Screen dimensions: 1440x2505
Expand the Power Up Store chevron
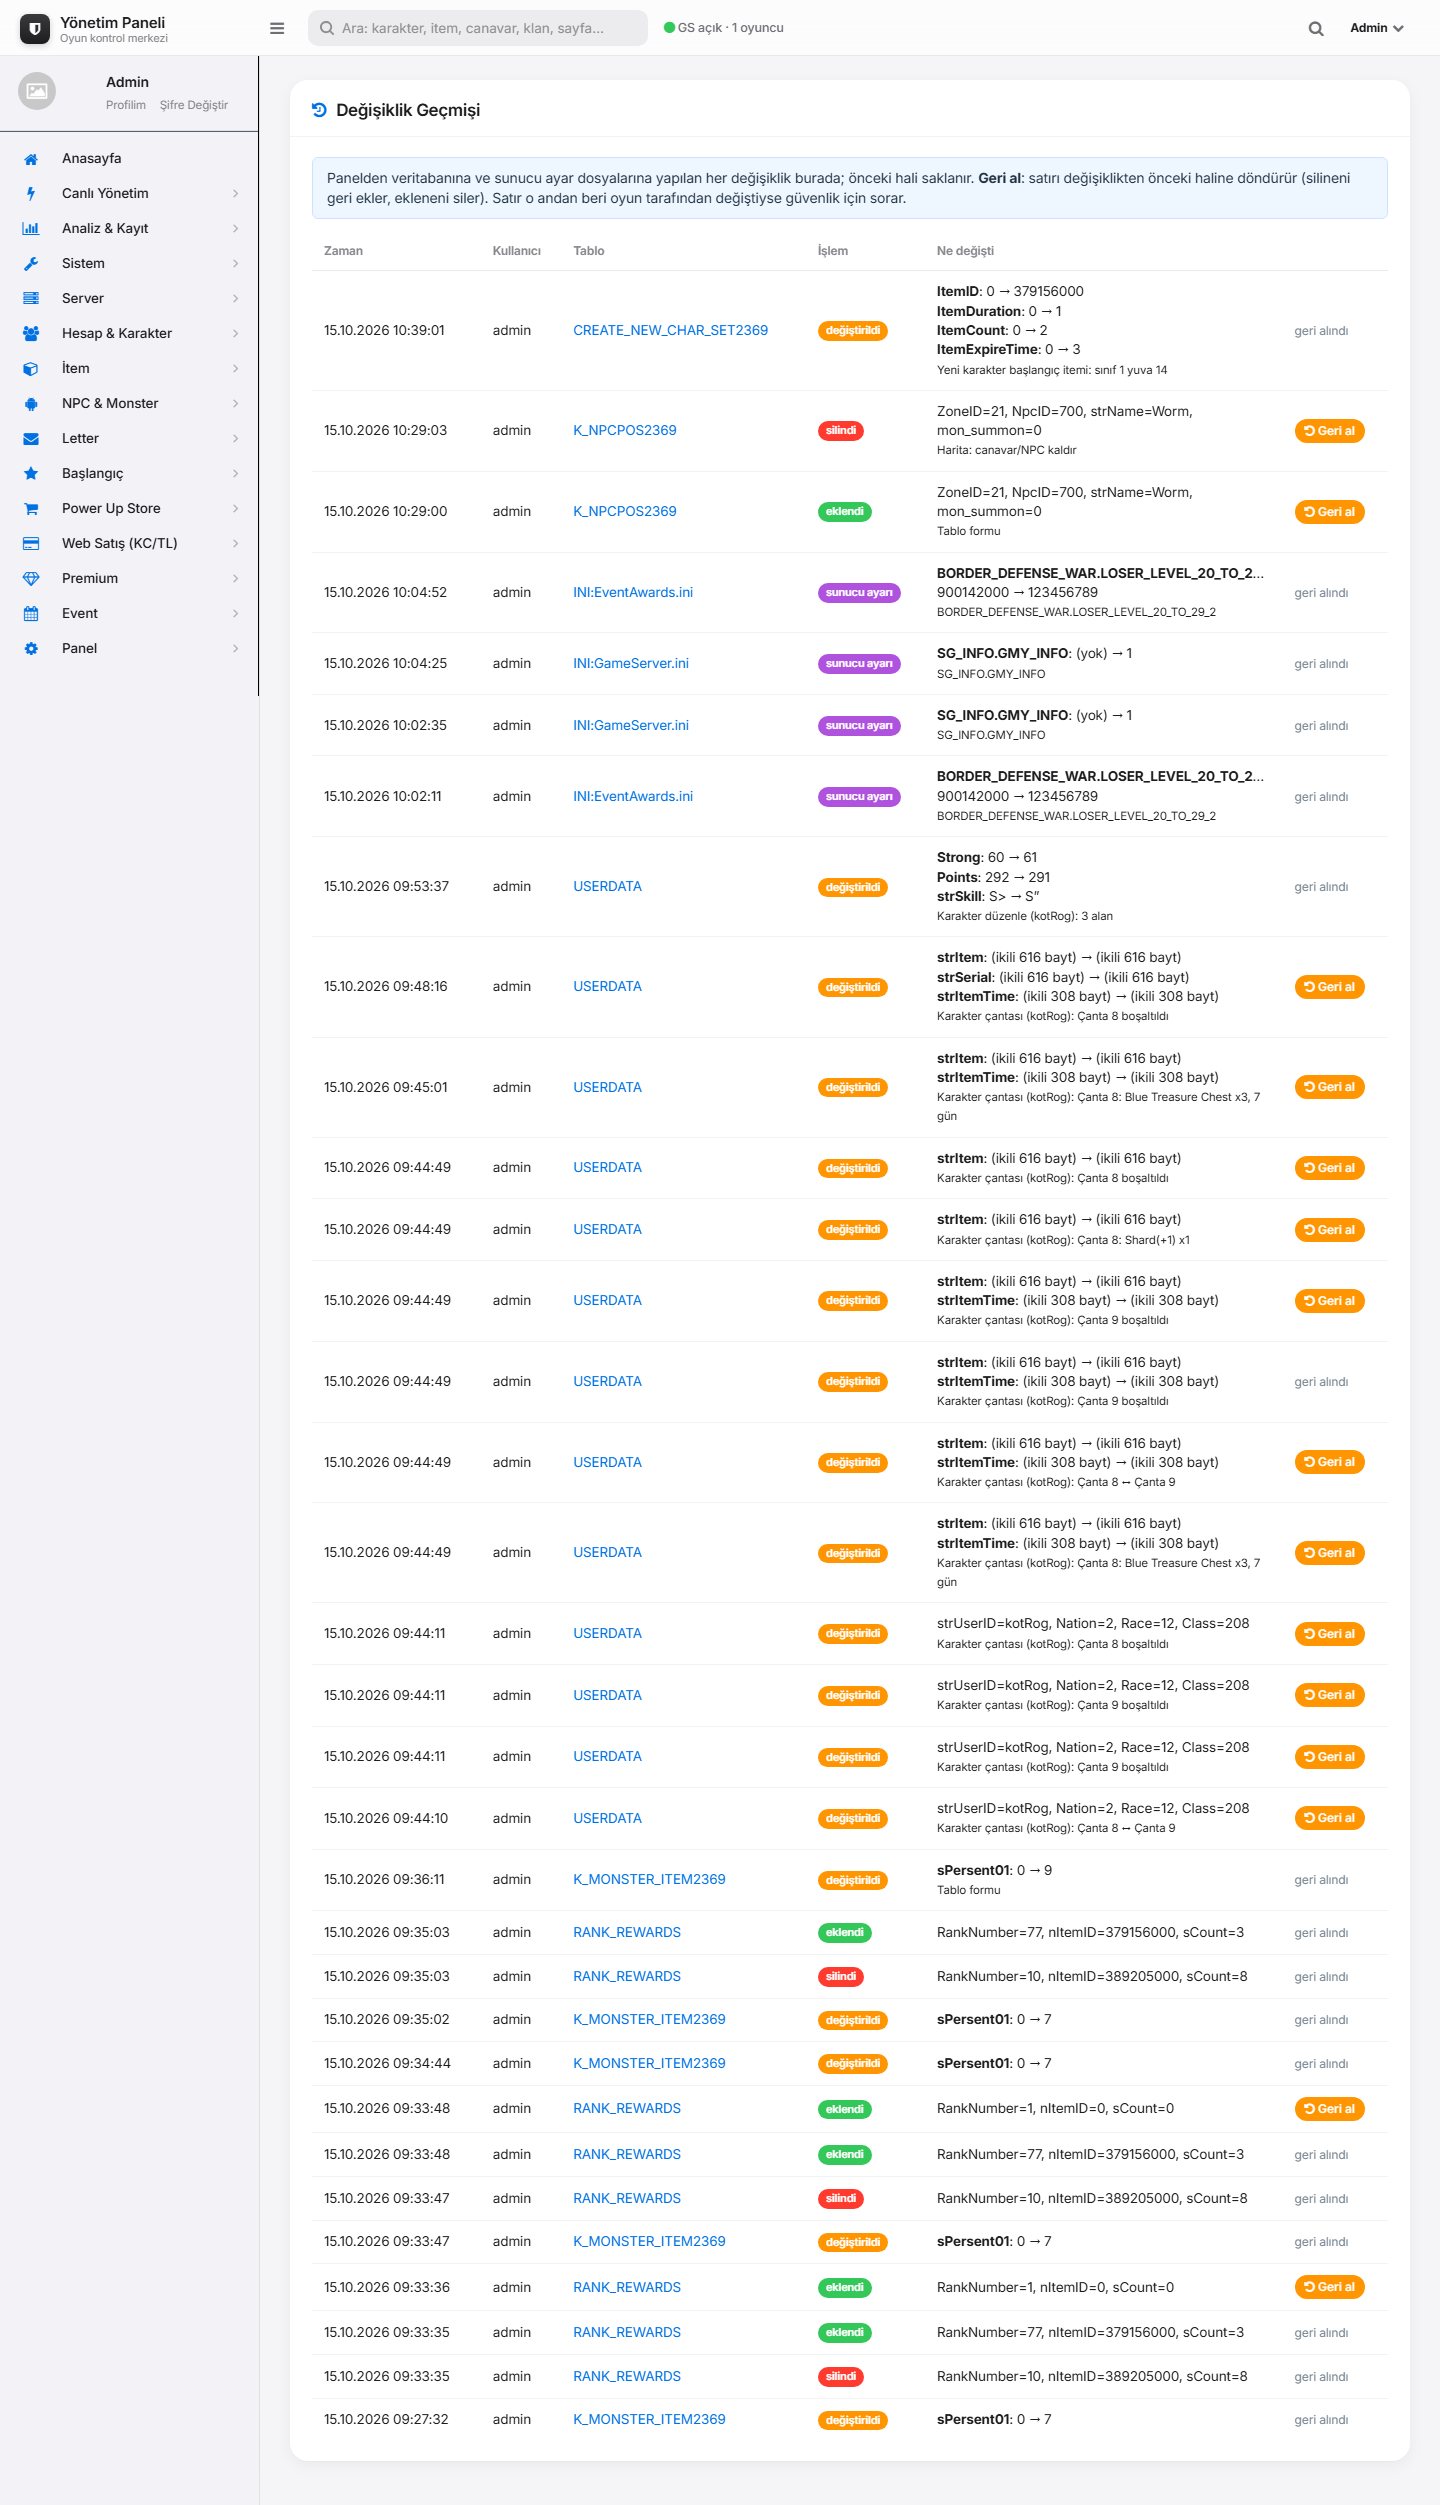[236, 509]
